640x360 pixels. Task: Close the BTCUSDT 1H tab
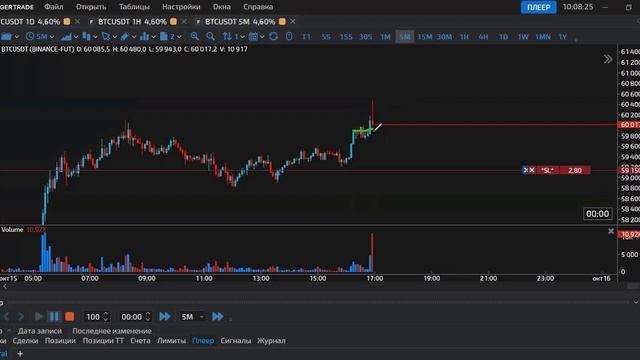pyautogui.click(x=184, y=22)
